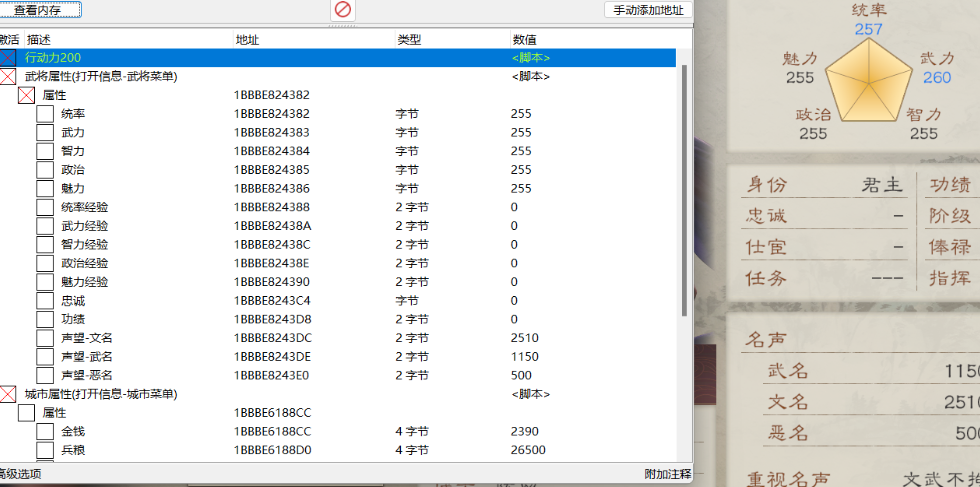This screenshot has width=980, height=487.
Task: Freeze the 智力 value checkbox
Action: pos(45,151)
